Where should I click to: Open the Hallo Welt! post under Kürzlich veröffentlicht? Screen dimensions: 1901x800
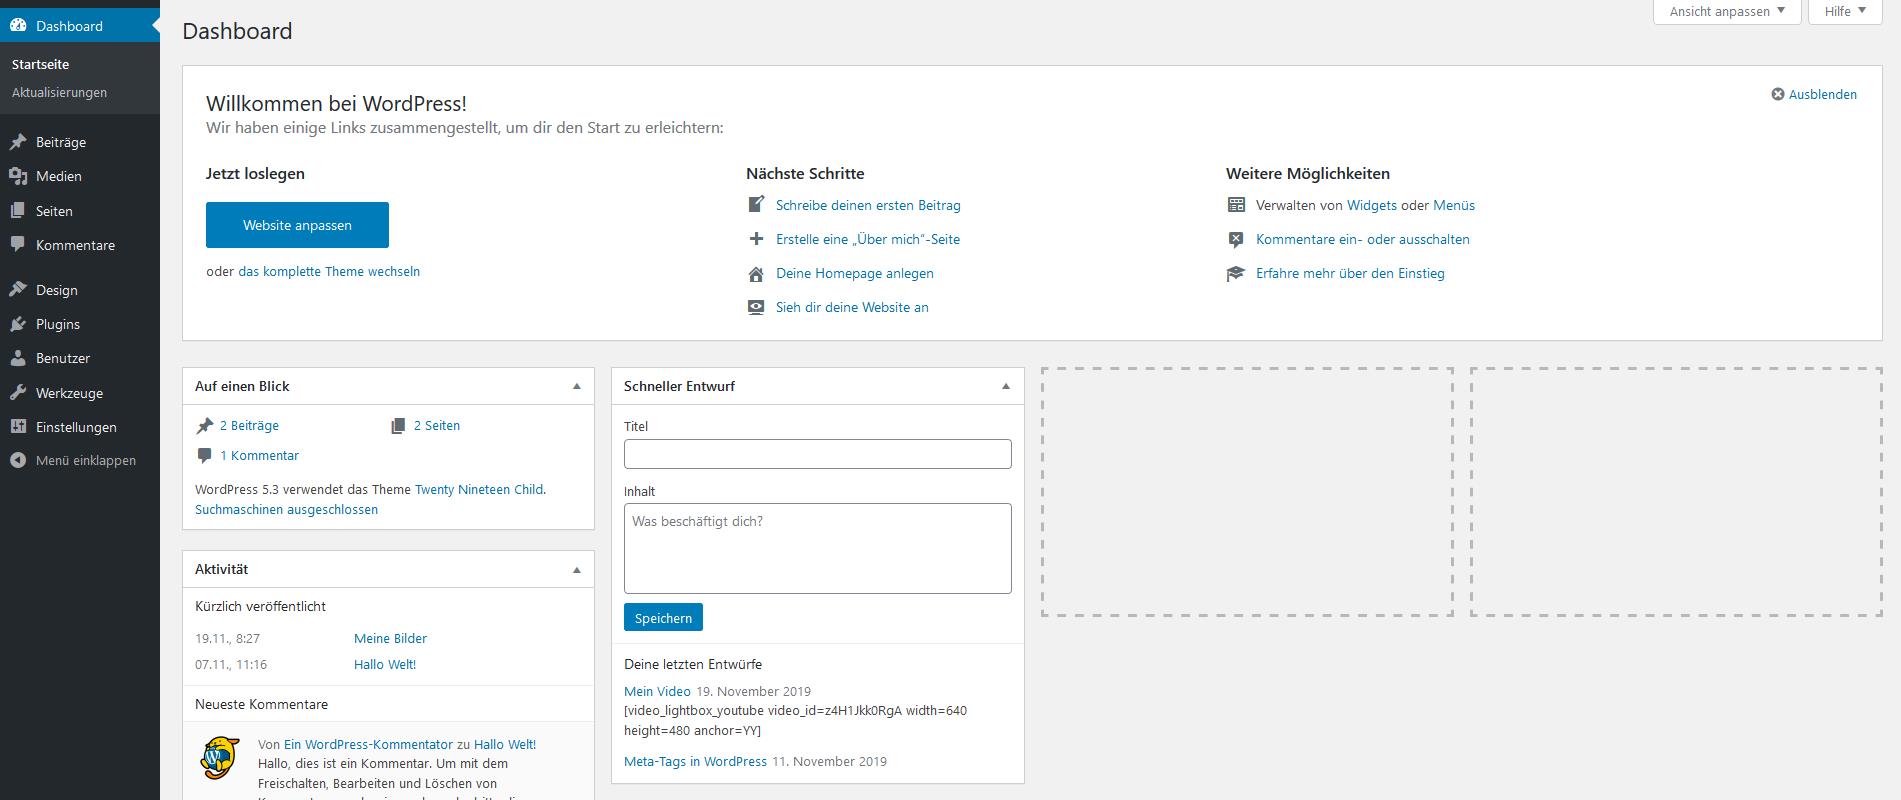385,664
